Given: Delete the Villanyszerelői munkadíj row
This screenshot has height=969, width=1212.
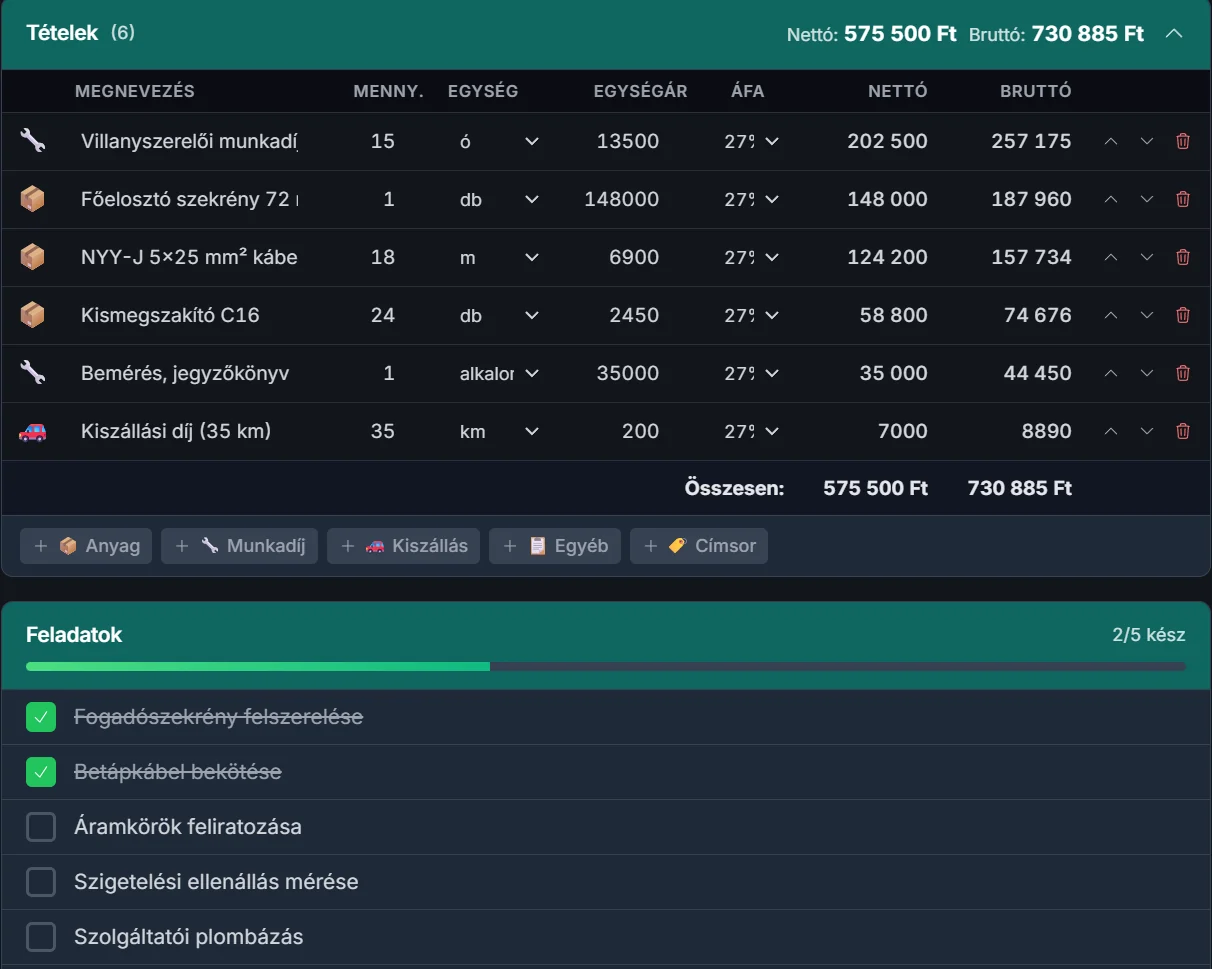Looking at the screenshot, I should (x=1183, y=141).
